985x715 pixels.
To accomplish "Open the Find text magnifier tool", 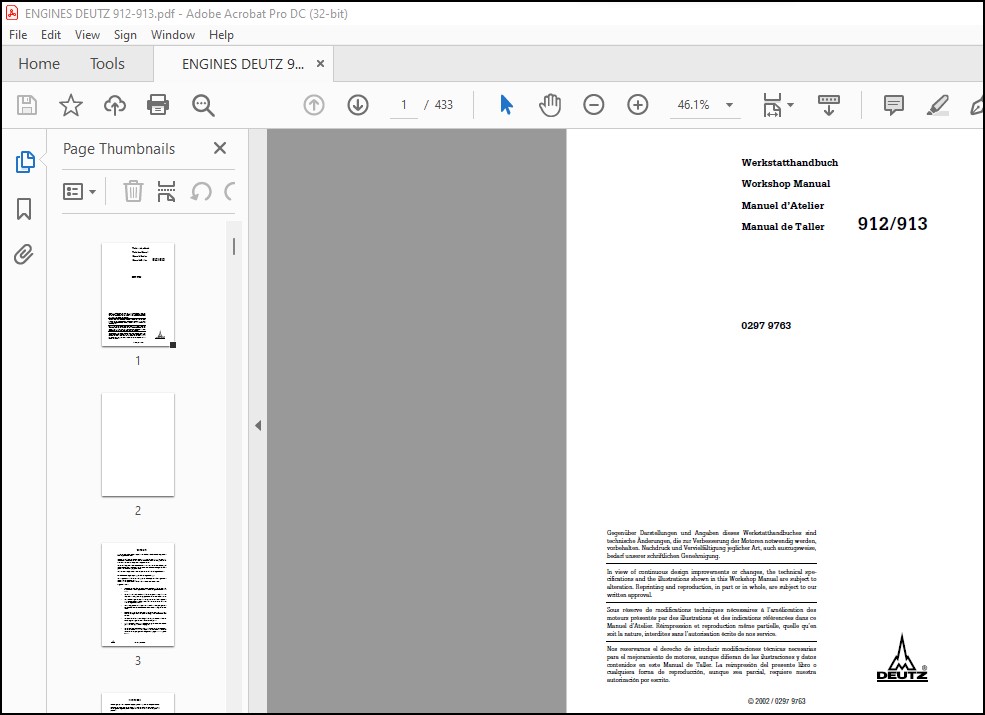I will [203, 105].
